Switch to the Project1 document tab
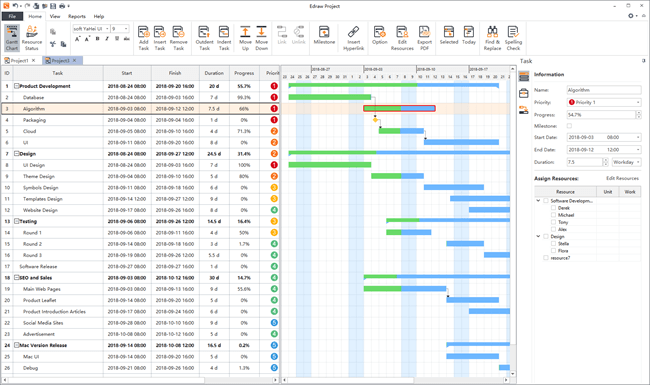Screen dimensions: 650x385 click(19, 61)
